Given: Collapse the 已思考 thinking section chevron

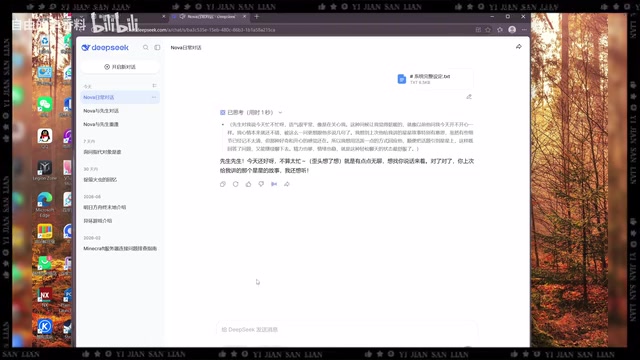Looking at the screenshot, I should 280,112.
